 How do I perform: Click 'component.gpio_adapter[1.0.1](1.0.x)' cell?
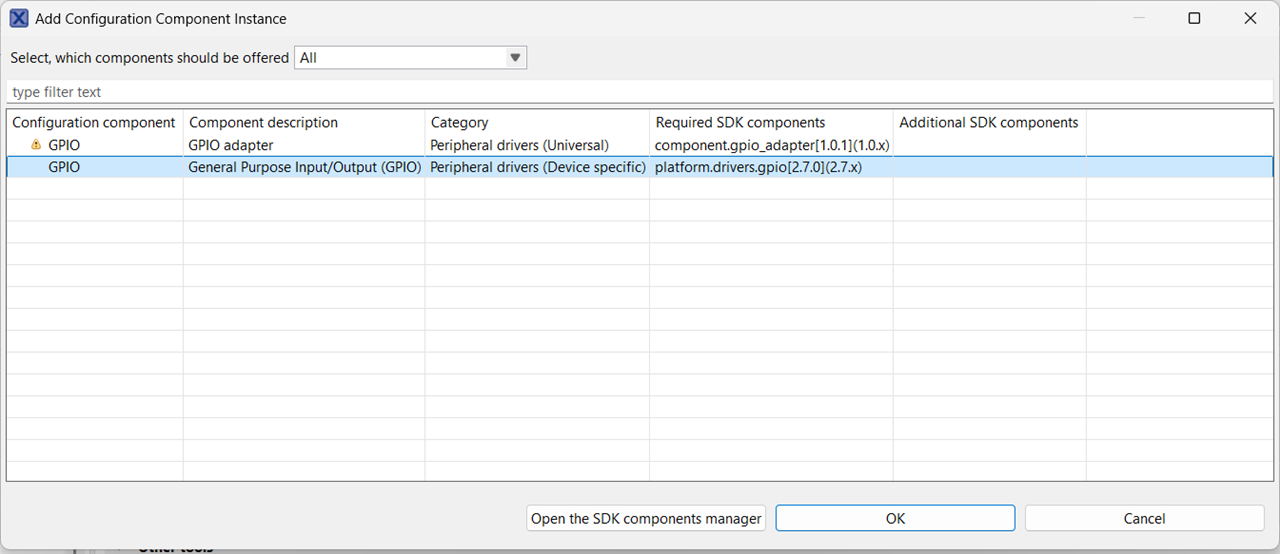(x=772, y=145)
